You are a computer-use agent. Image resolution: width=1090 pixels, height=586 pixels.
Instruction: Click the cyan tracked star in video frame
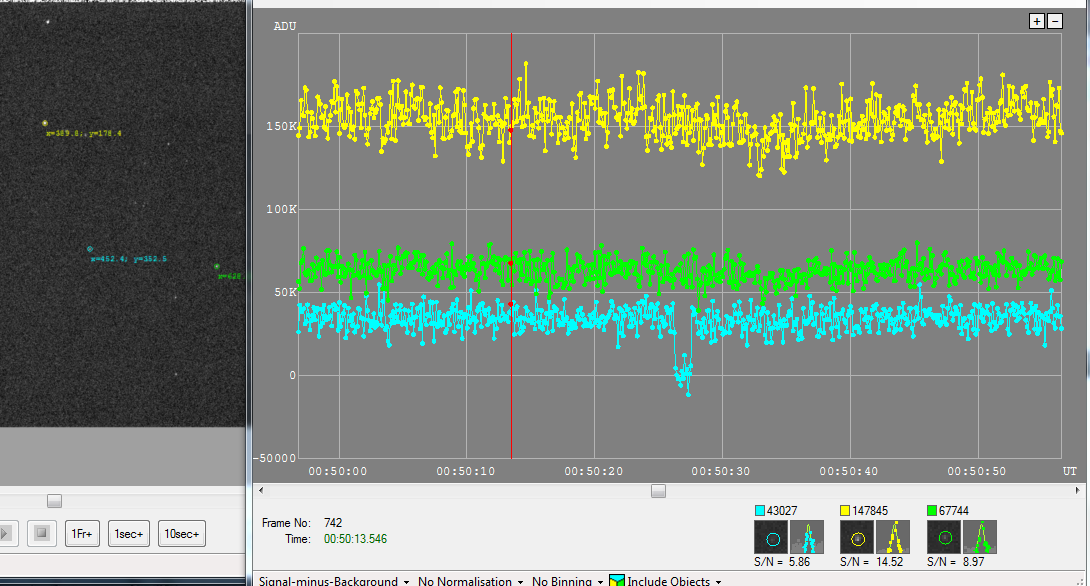90,249
